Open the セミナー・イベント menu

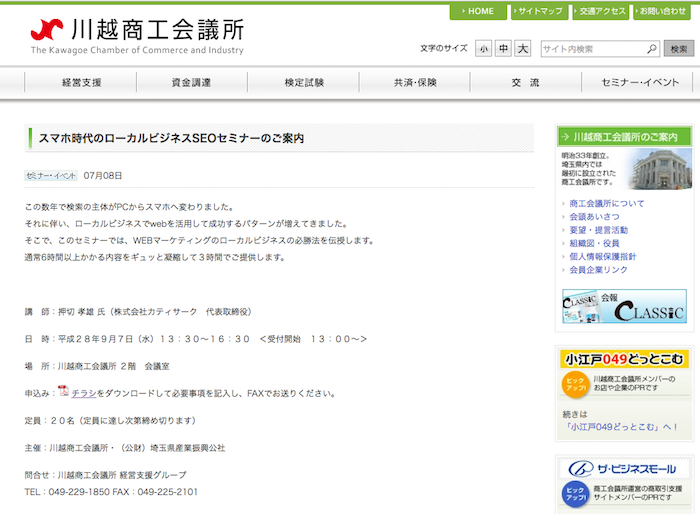tap(640, 83)
